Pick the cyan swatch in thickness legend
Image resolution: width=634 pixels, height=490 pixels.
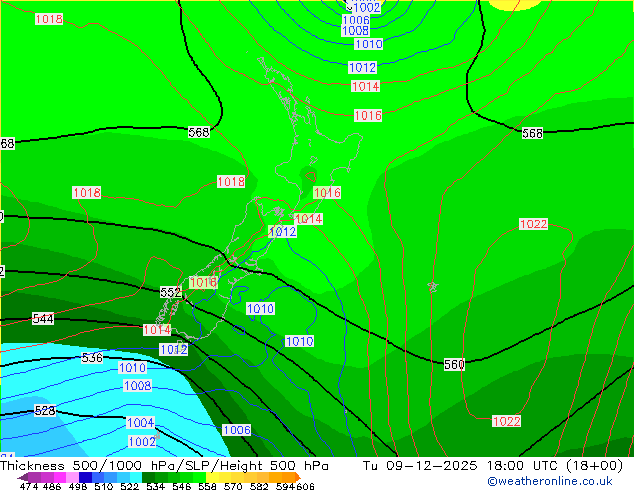136,477
